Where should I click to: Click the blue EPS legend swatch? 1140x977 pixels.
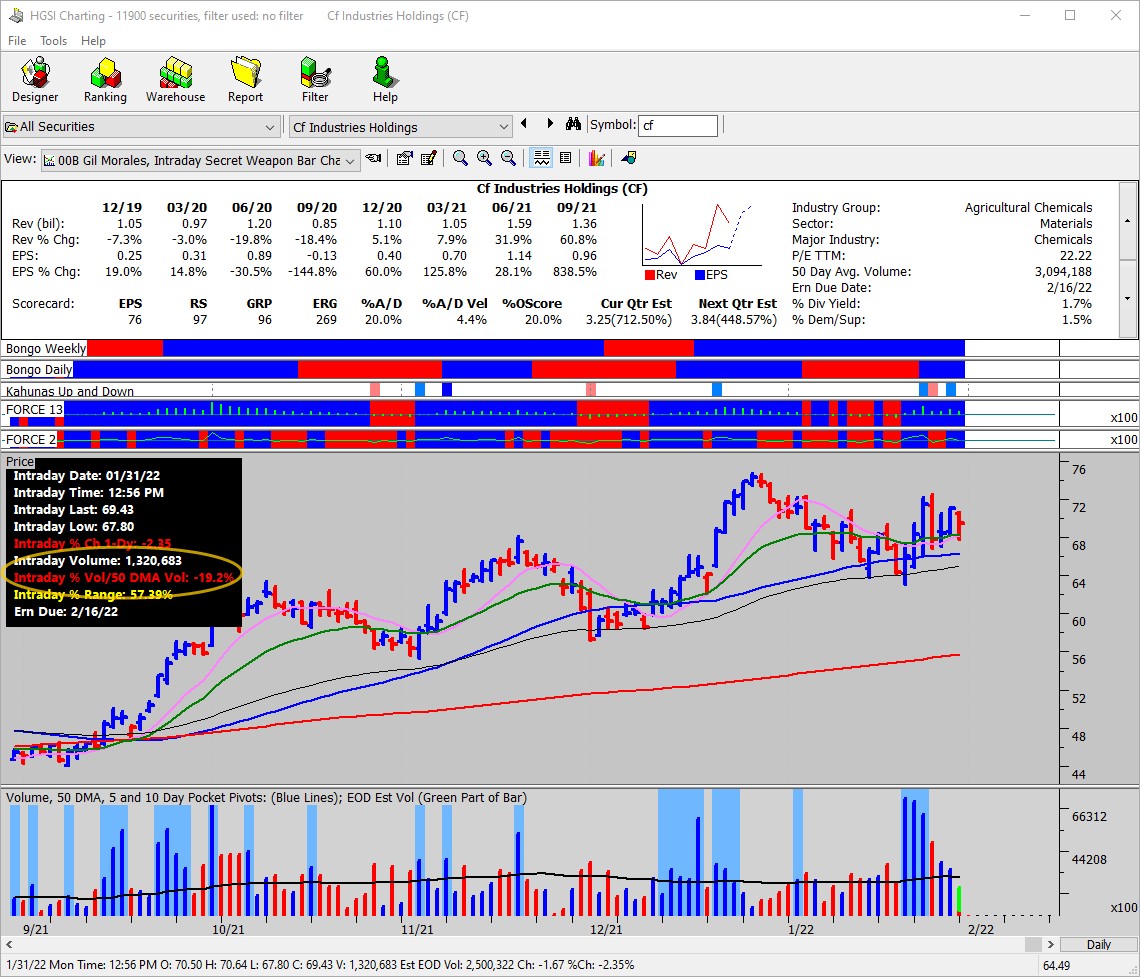tap(700, 275)
